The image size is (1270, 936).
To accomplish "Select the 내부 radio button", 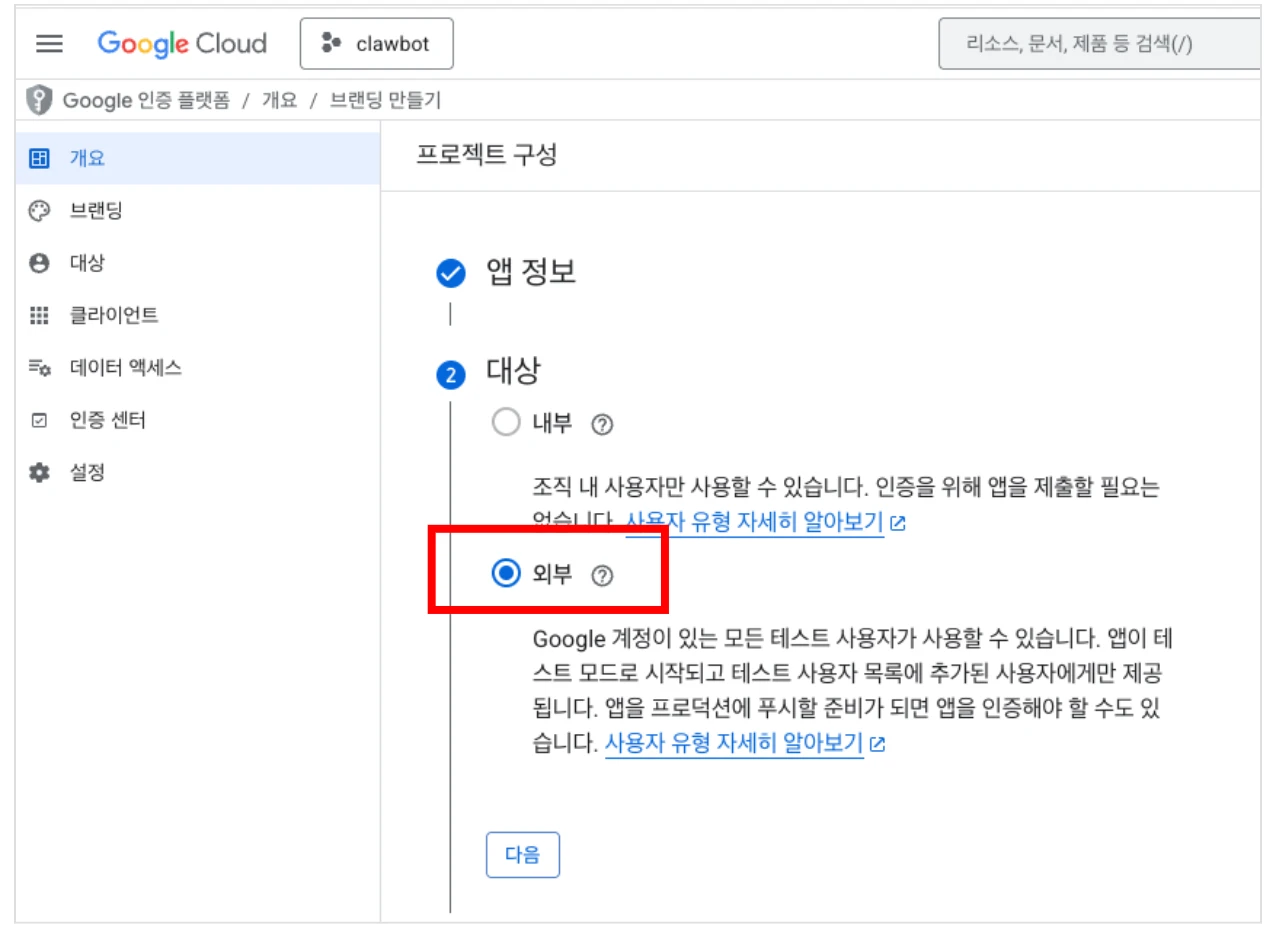I will coord(506,423).
